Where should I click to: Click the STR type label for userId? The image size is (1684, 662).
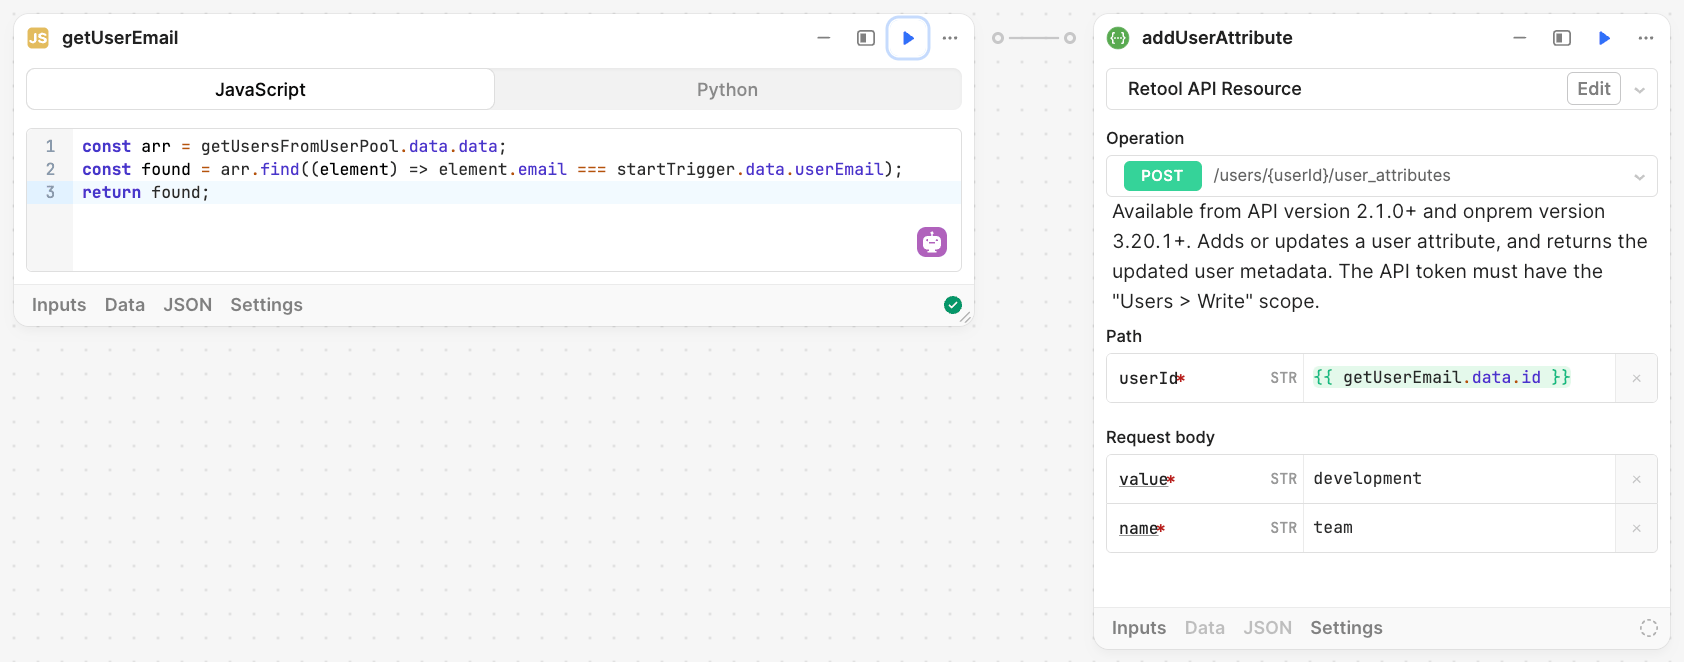[x=1283, y=378]
